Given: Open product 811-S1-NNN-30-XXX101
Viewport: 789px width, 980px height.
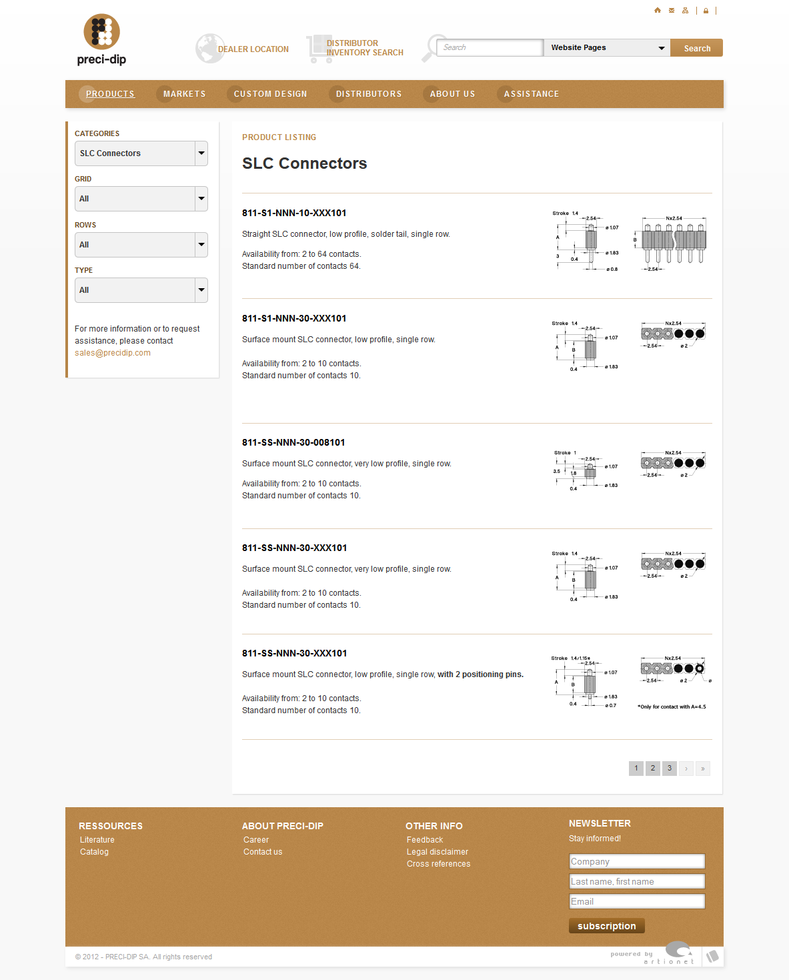Looking at the screenshot, I should pos(294,318).
